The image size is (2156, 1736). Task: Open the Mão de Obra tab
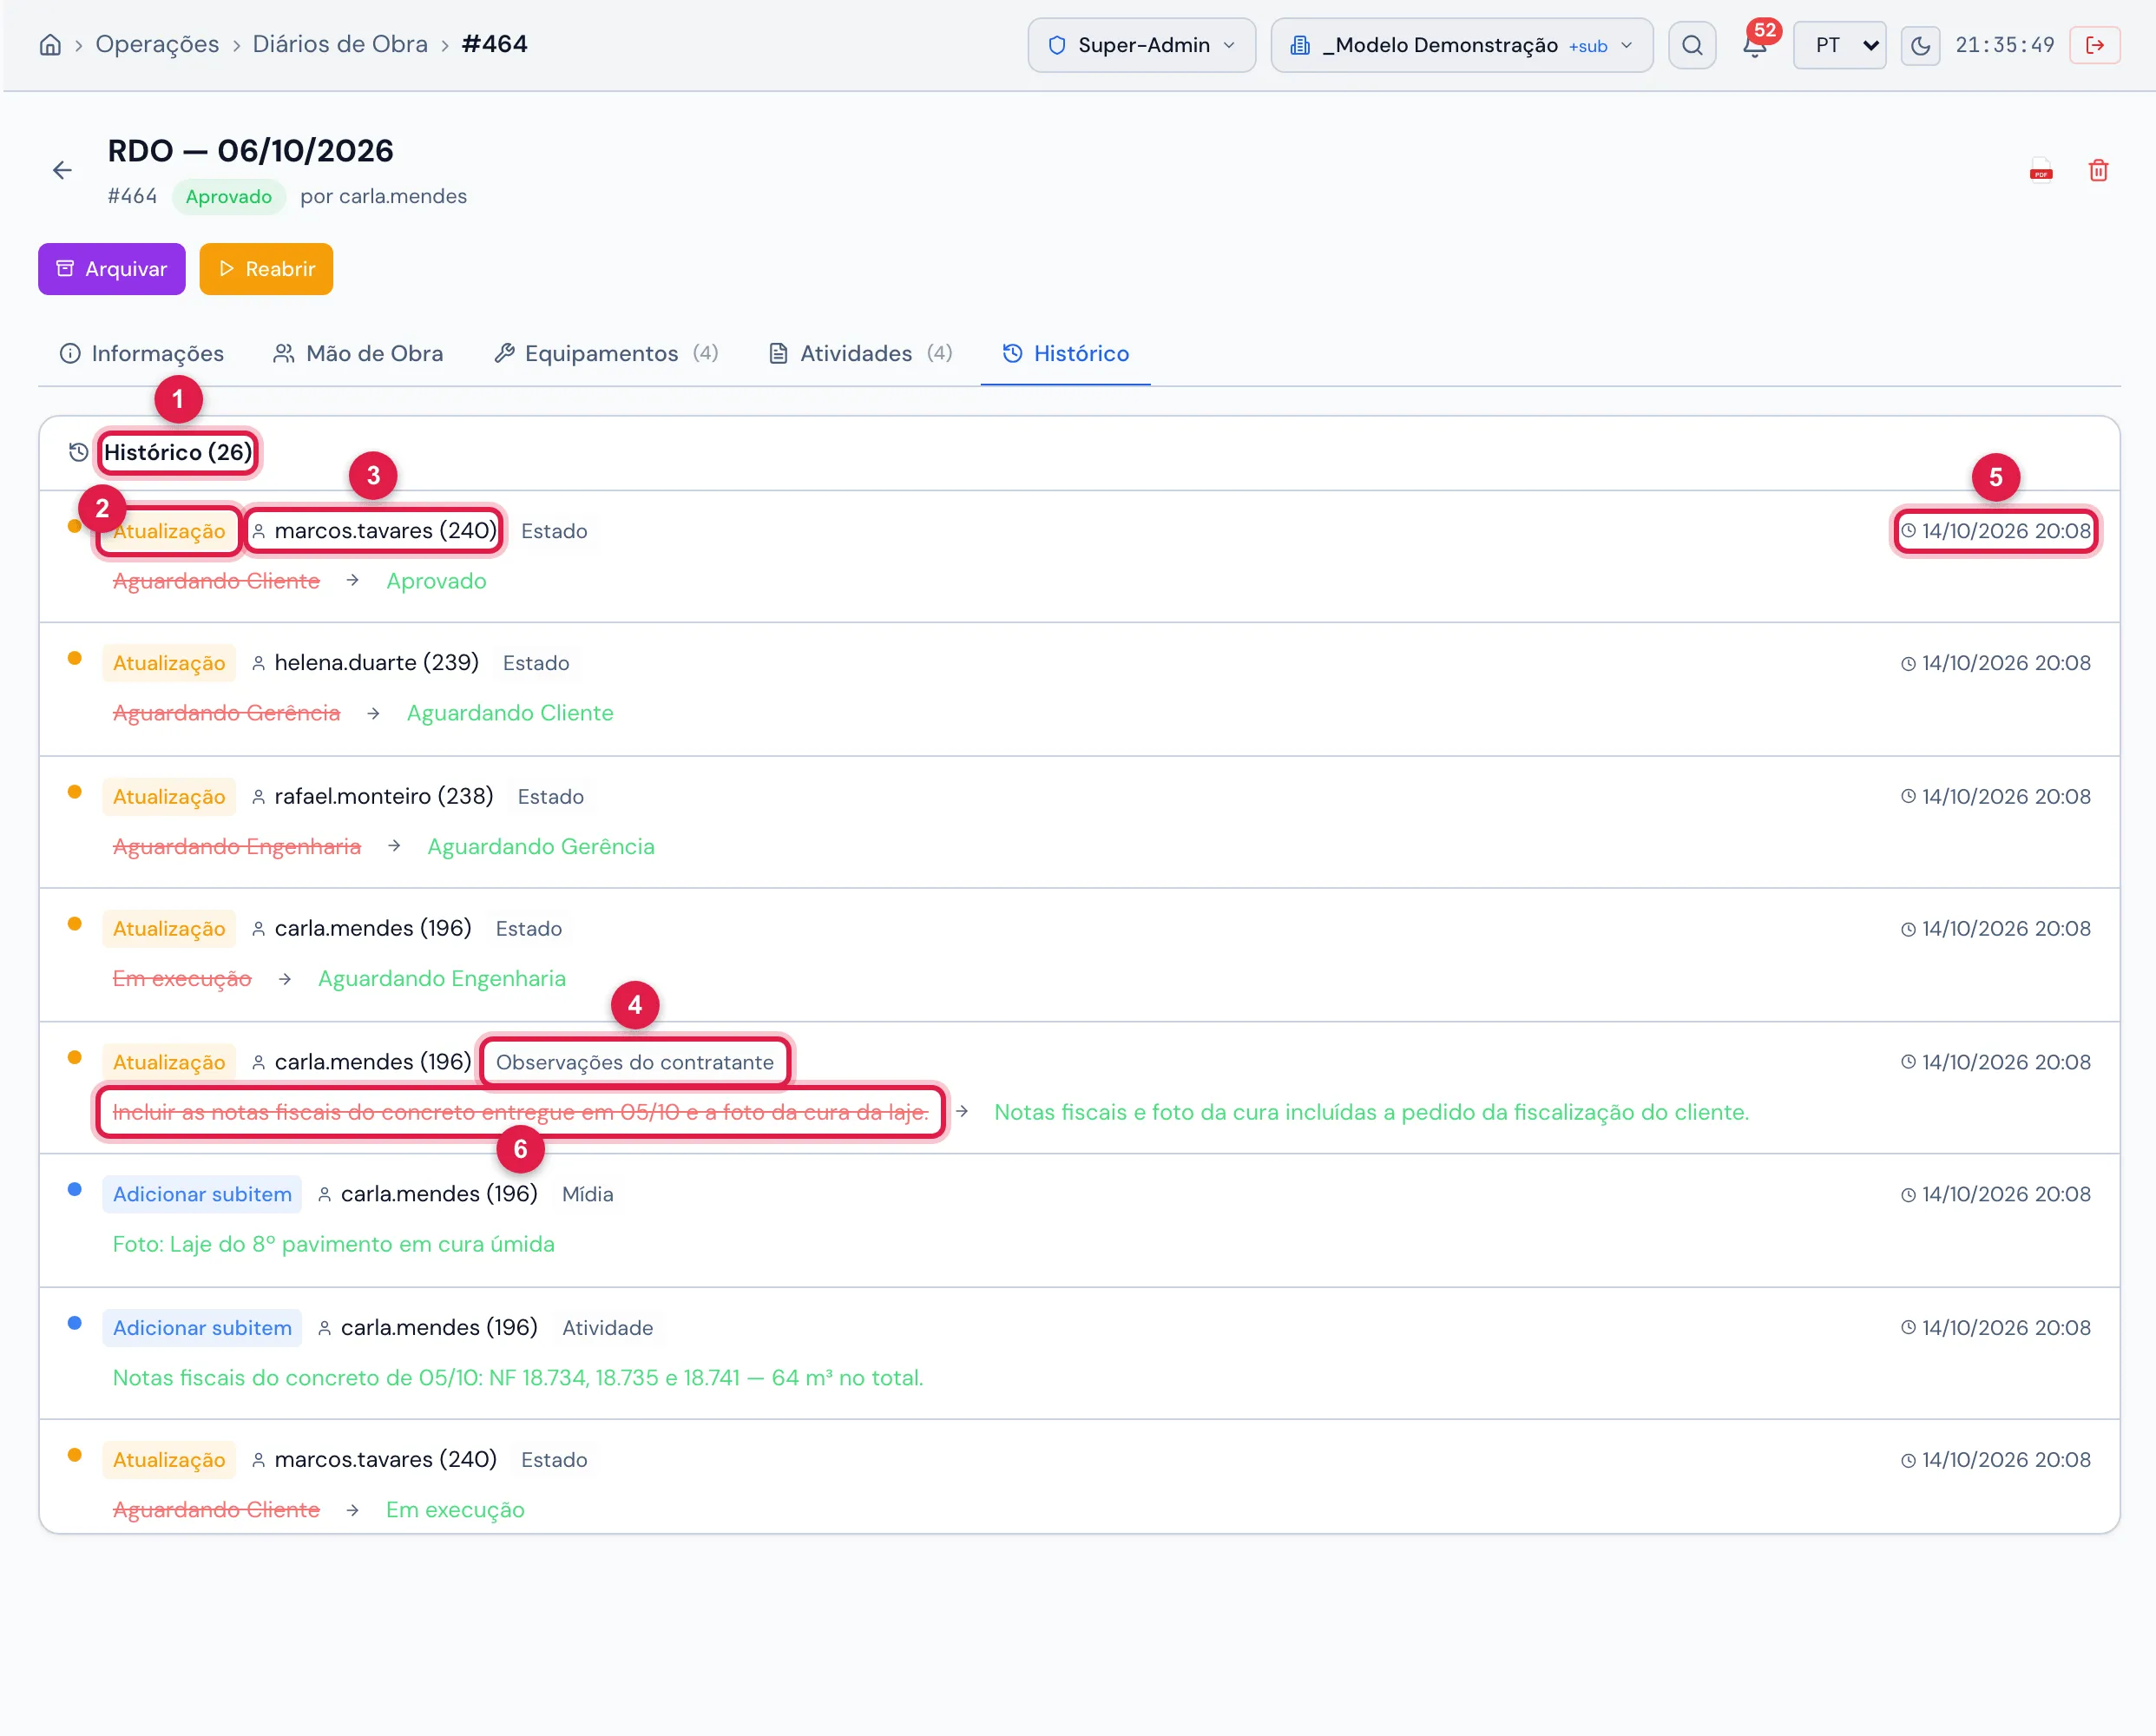click(358, 353)
